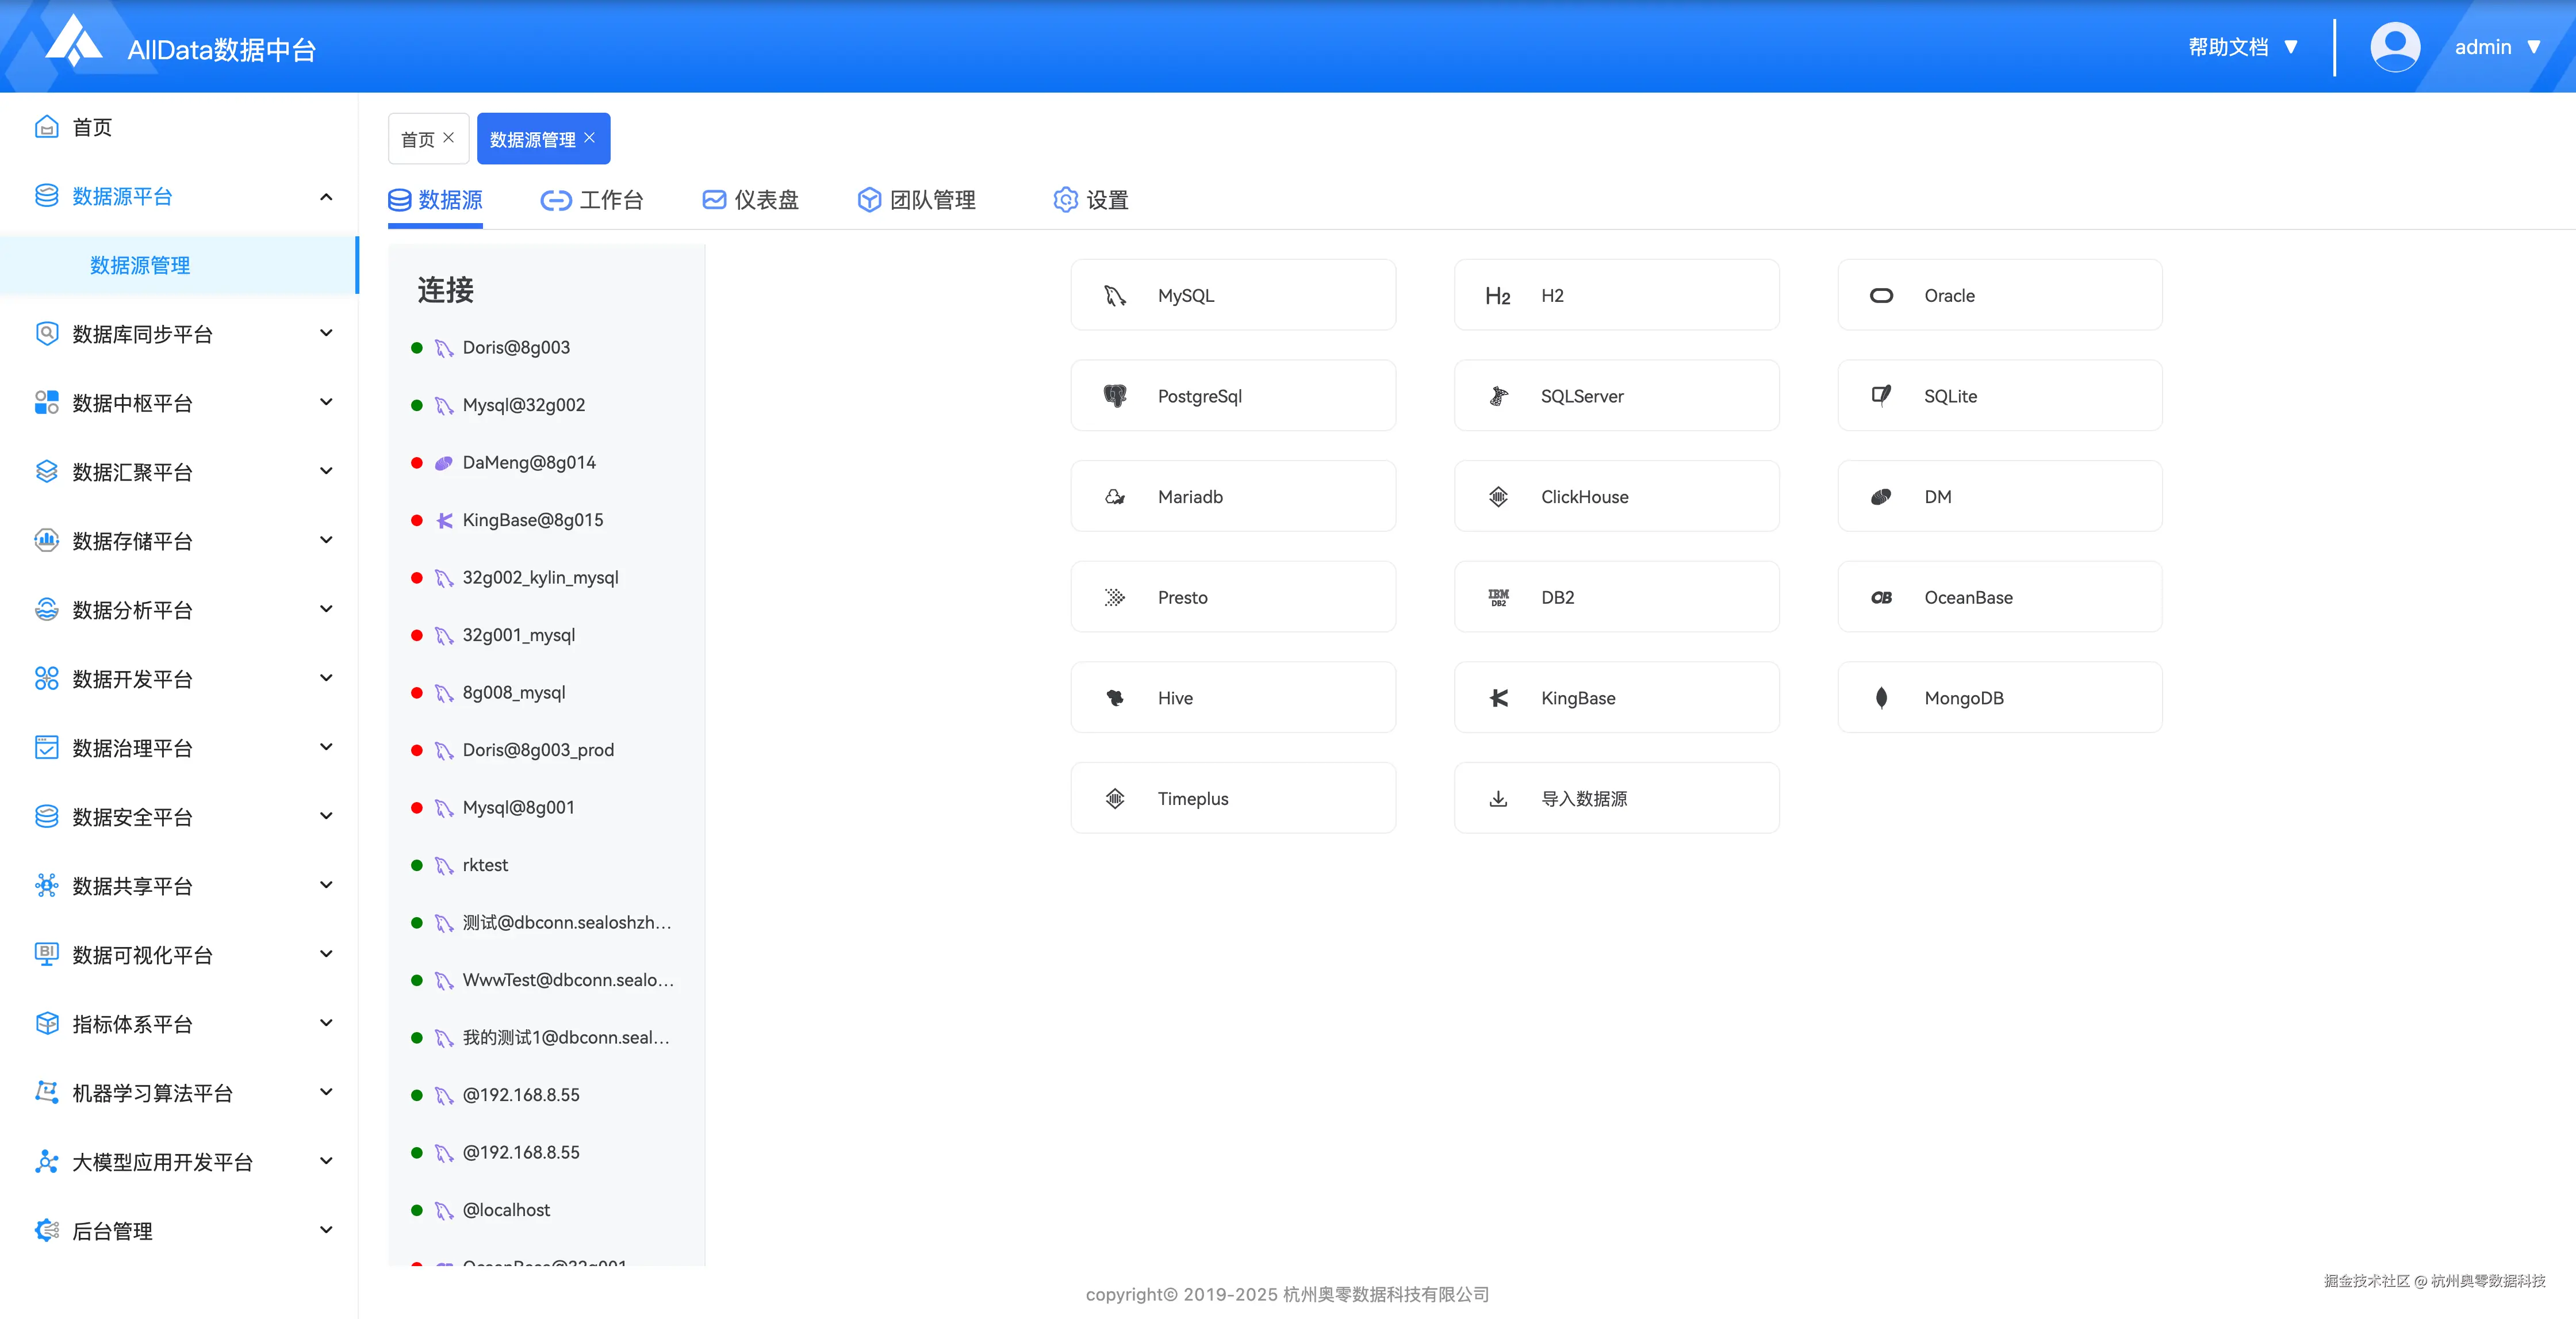
Task: Click the import data source download icon
Action: (x=1498, y=799)
